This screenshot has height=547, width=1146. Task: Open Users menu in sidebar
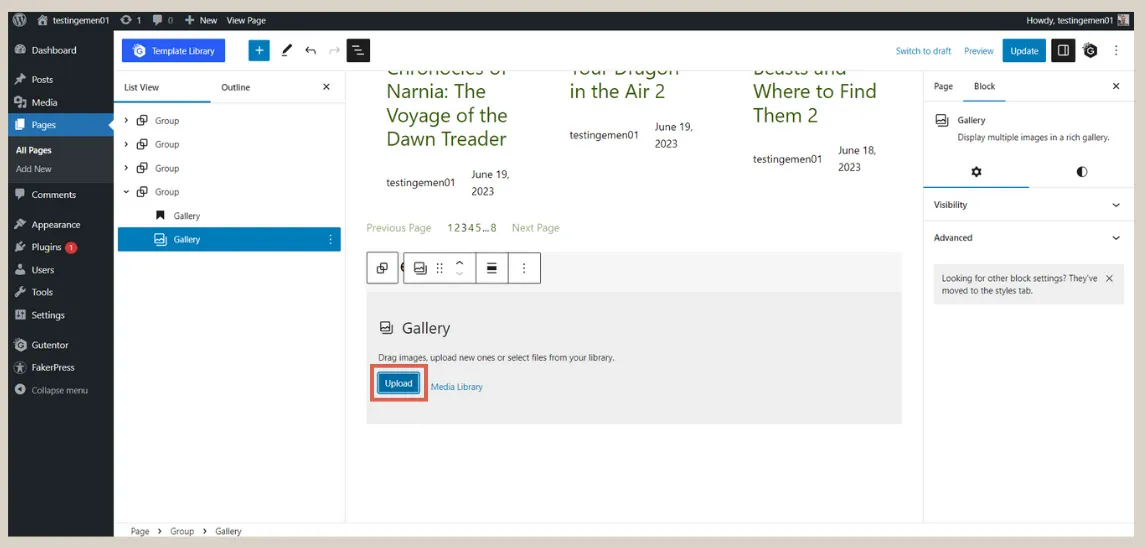pos(61,270)
